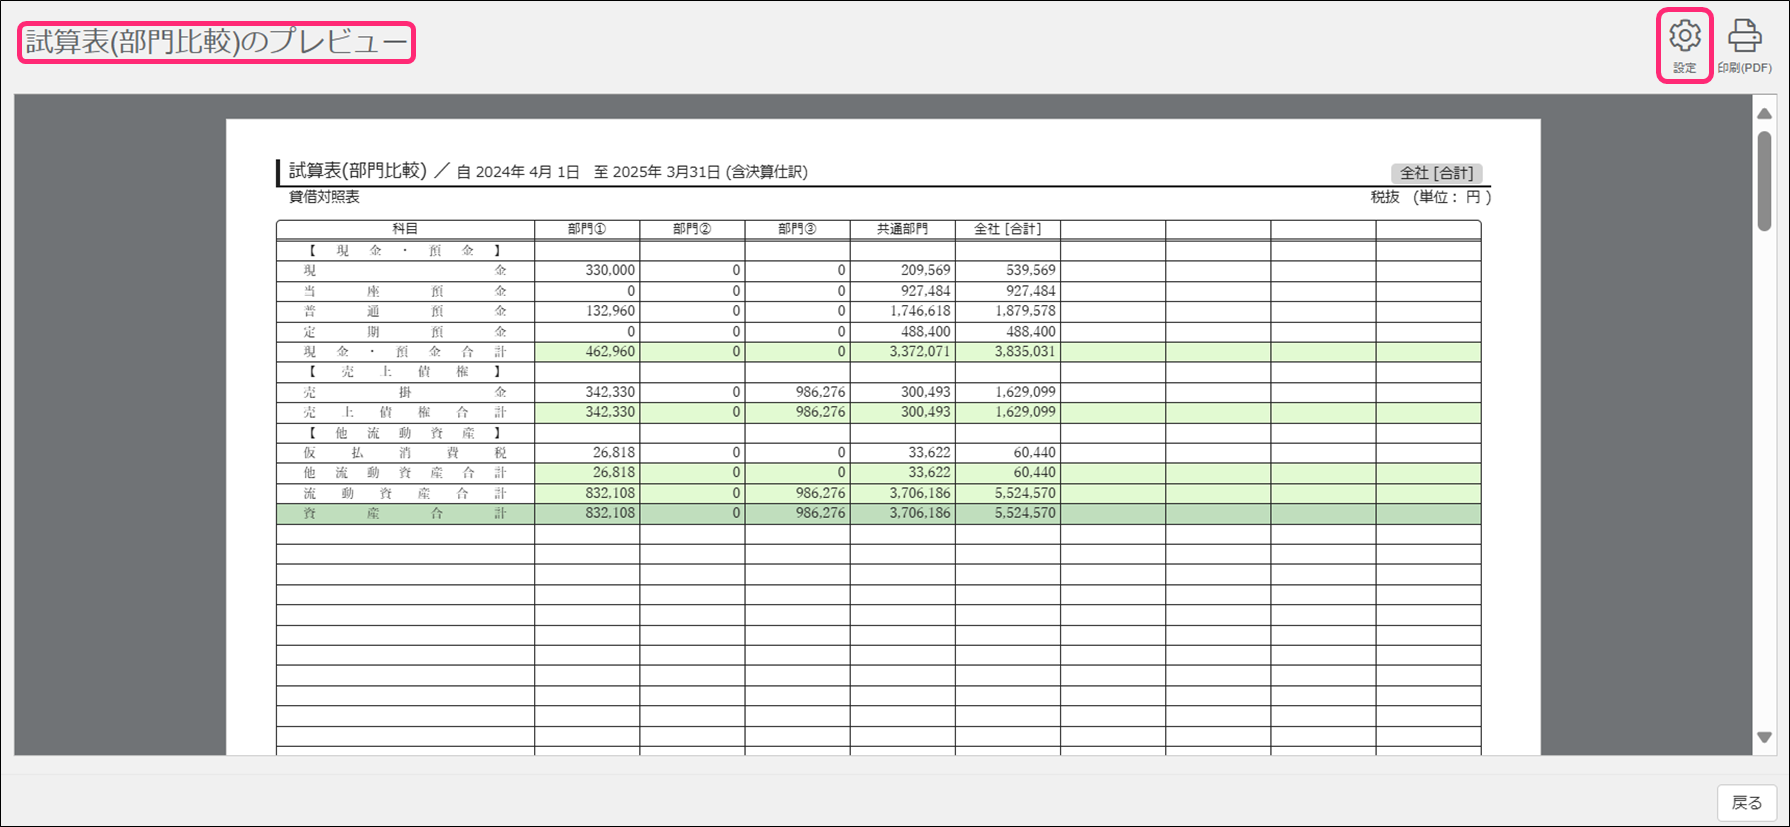Click the 330,000 value in the 現金 row

click(610, 270)
